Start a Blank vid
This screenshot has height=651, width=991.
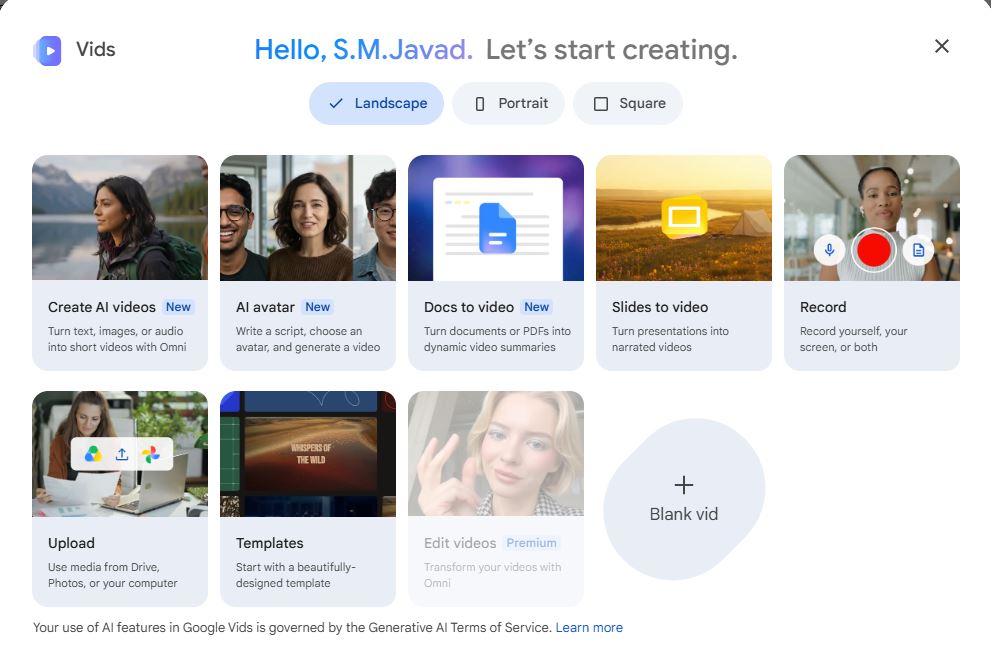point(684,499)
